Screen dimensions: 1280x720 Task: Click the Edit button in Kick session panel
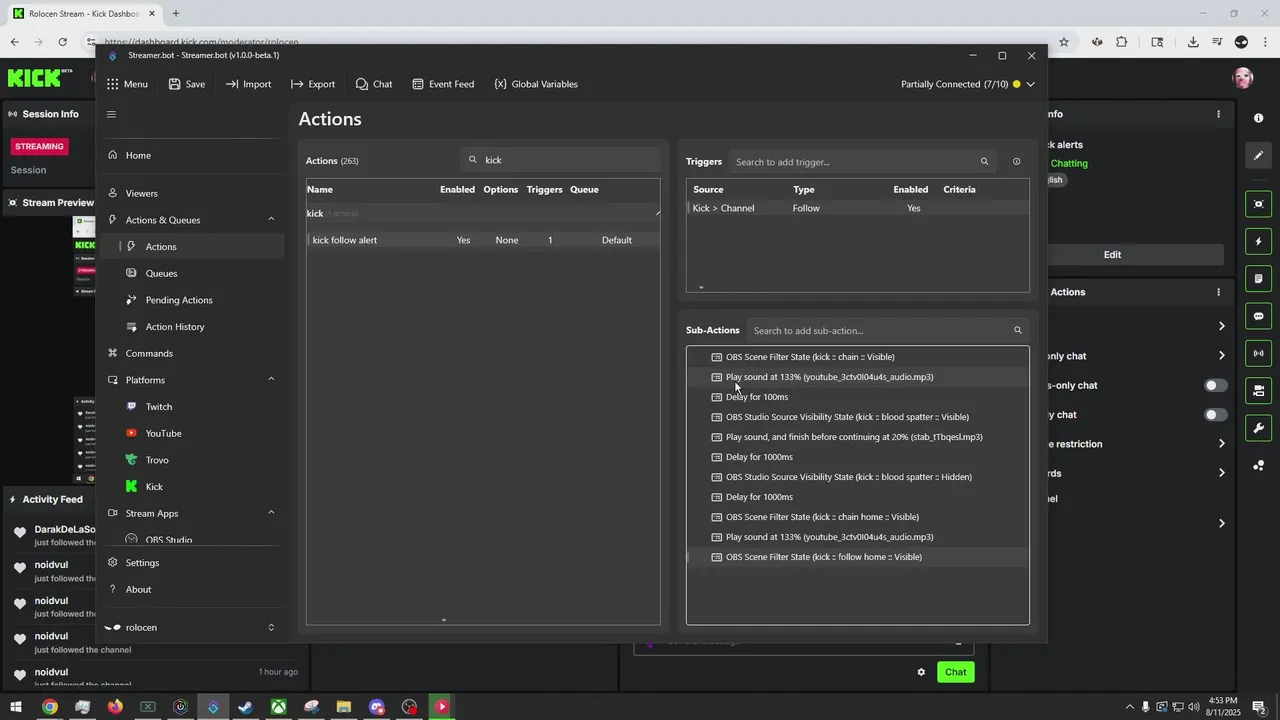[x=1112, y=255]
